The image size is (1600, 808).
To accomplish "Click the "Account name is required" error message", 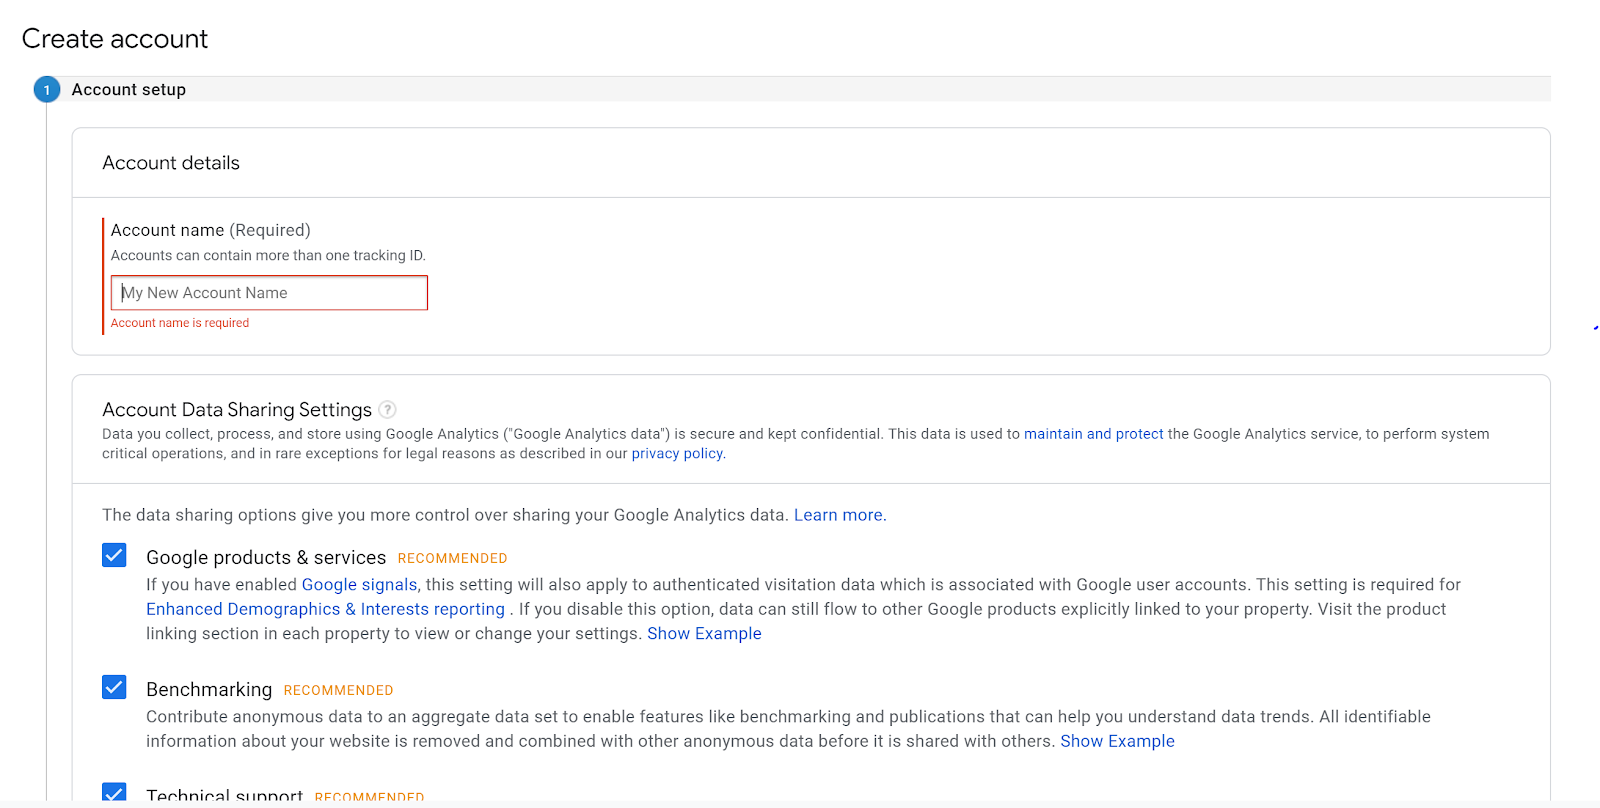I will pos(180,323).
